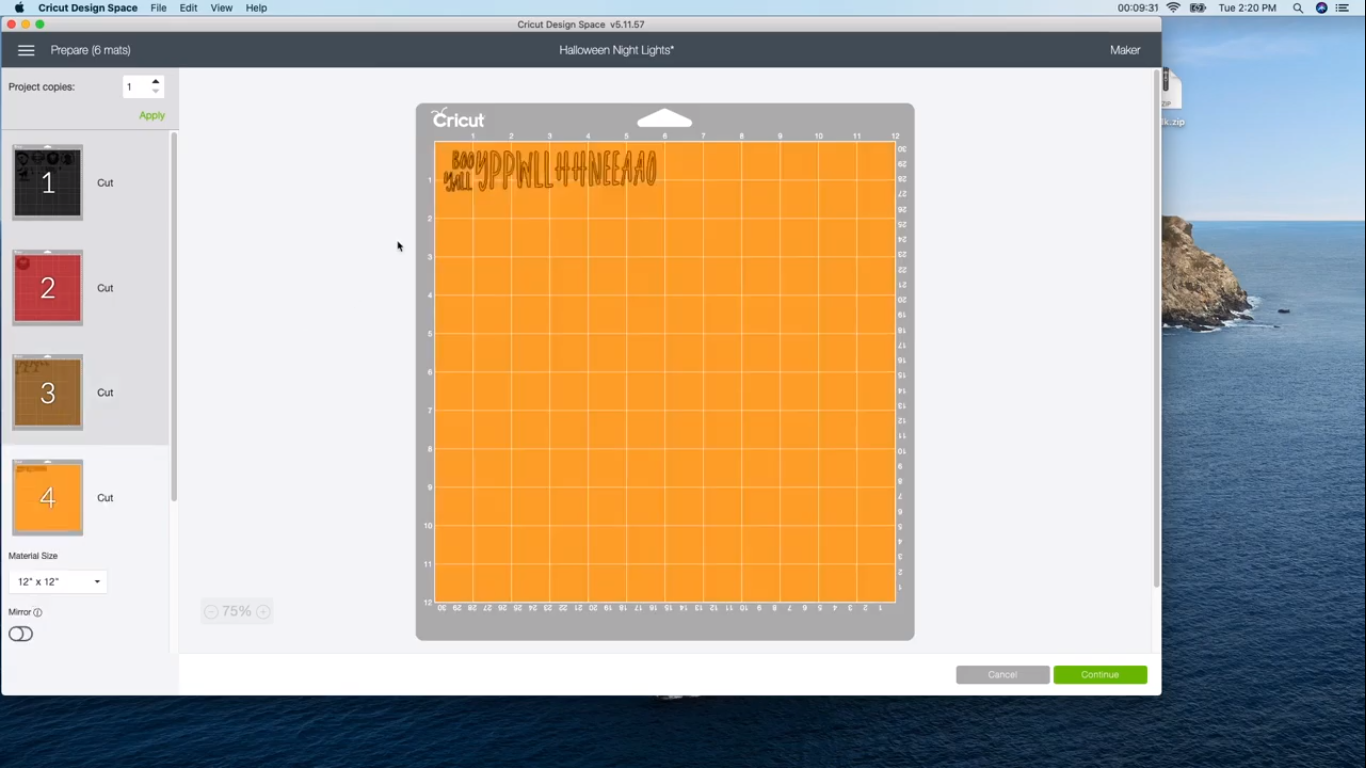Select the red mat 2 thumbnail
This screenshot has height=768, width=1366.
pos(47,287)
